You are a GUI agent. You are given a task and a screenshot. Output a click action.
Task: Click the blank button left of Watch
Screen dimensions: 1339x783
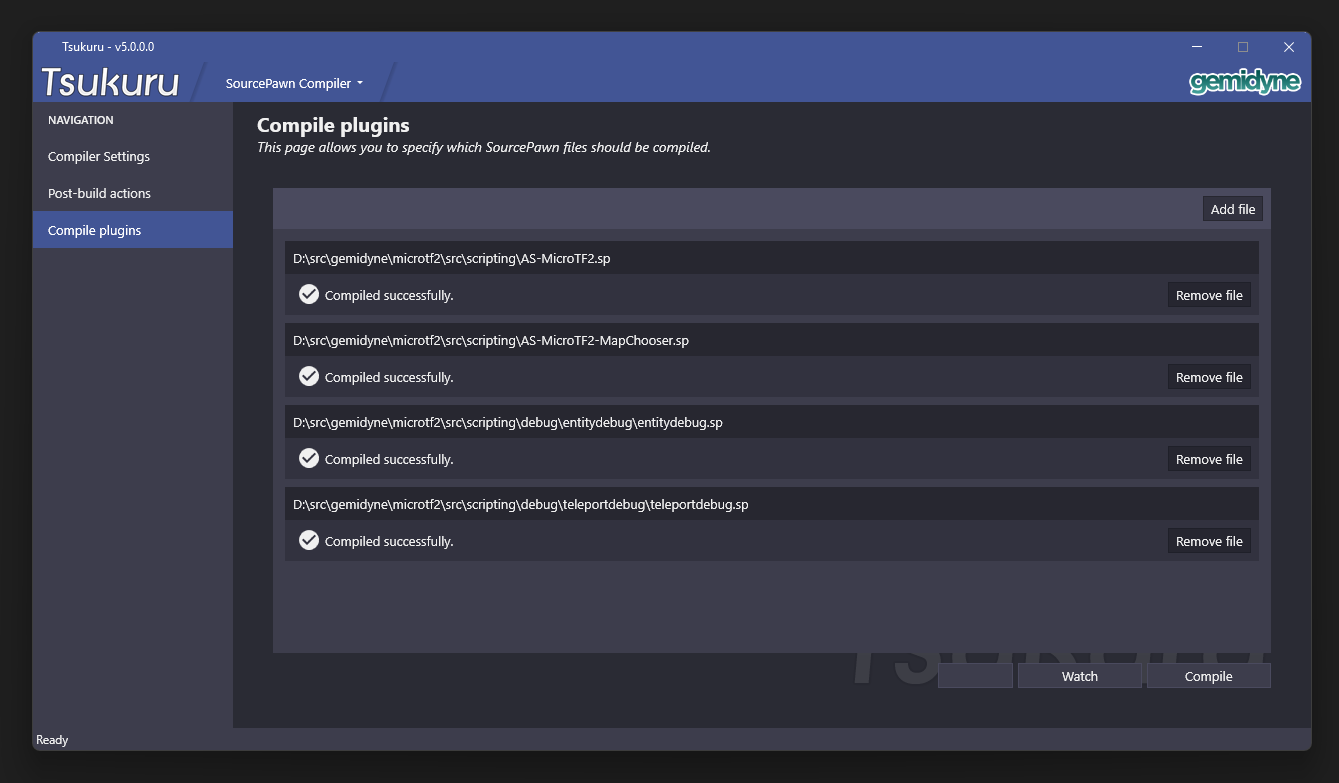975,677
